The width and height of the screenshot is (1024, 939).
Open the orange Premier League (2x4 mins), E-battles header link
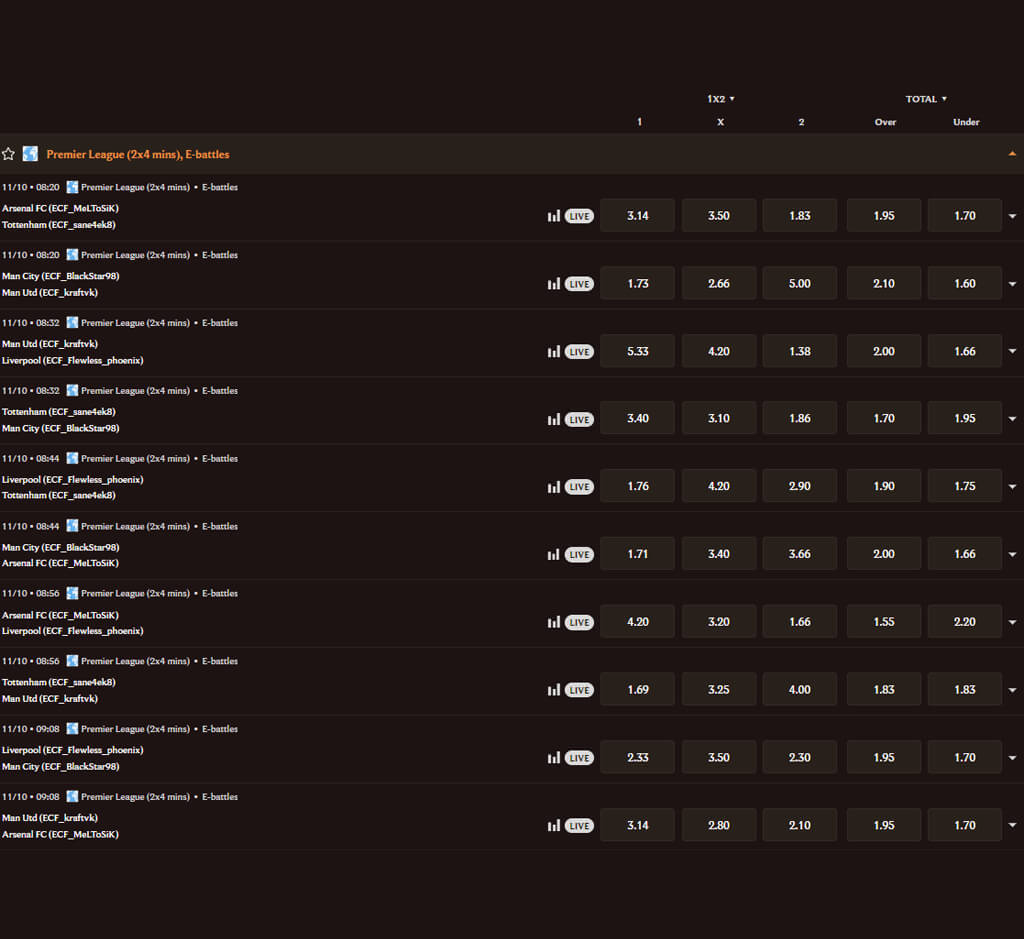click(138, 155)
